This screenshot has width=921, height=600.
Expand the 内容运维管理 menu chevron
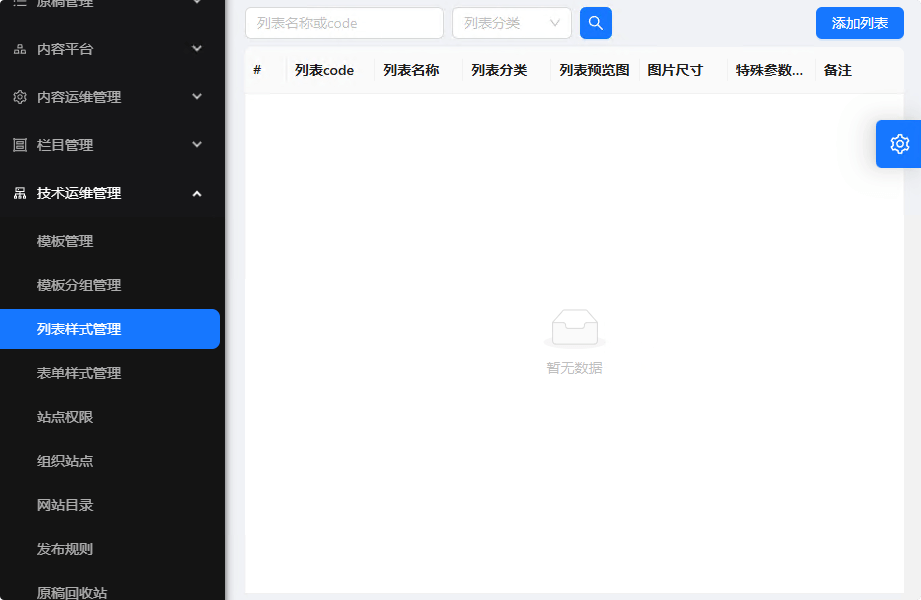[x=197, y=97]
